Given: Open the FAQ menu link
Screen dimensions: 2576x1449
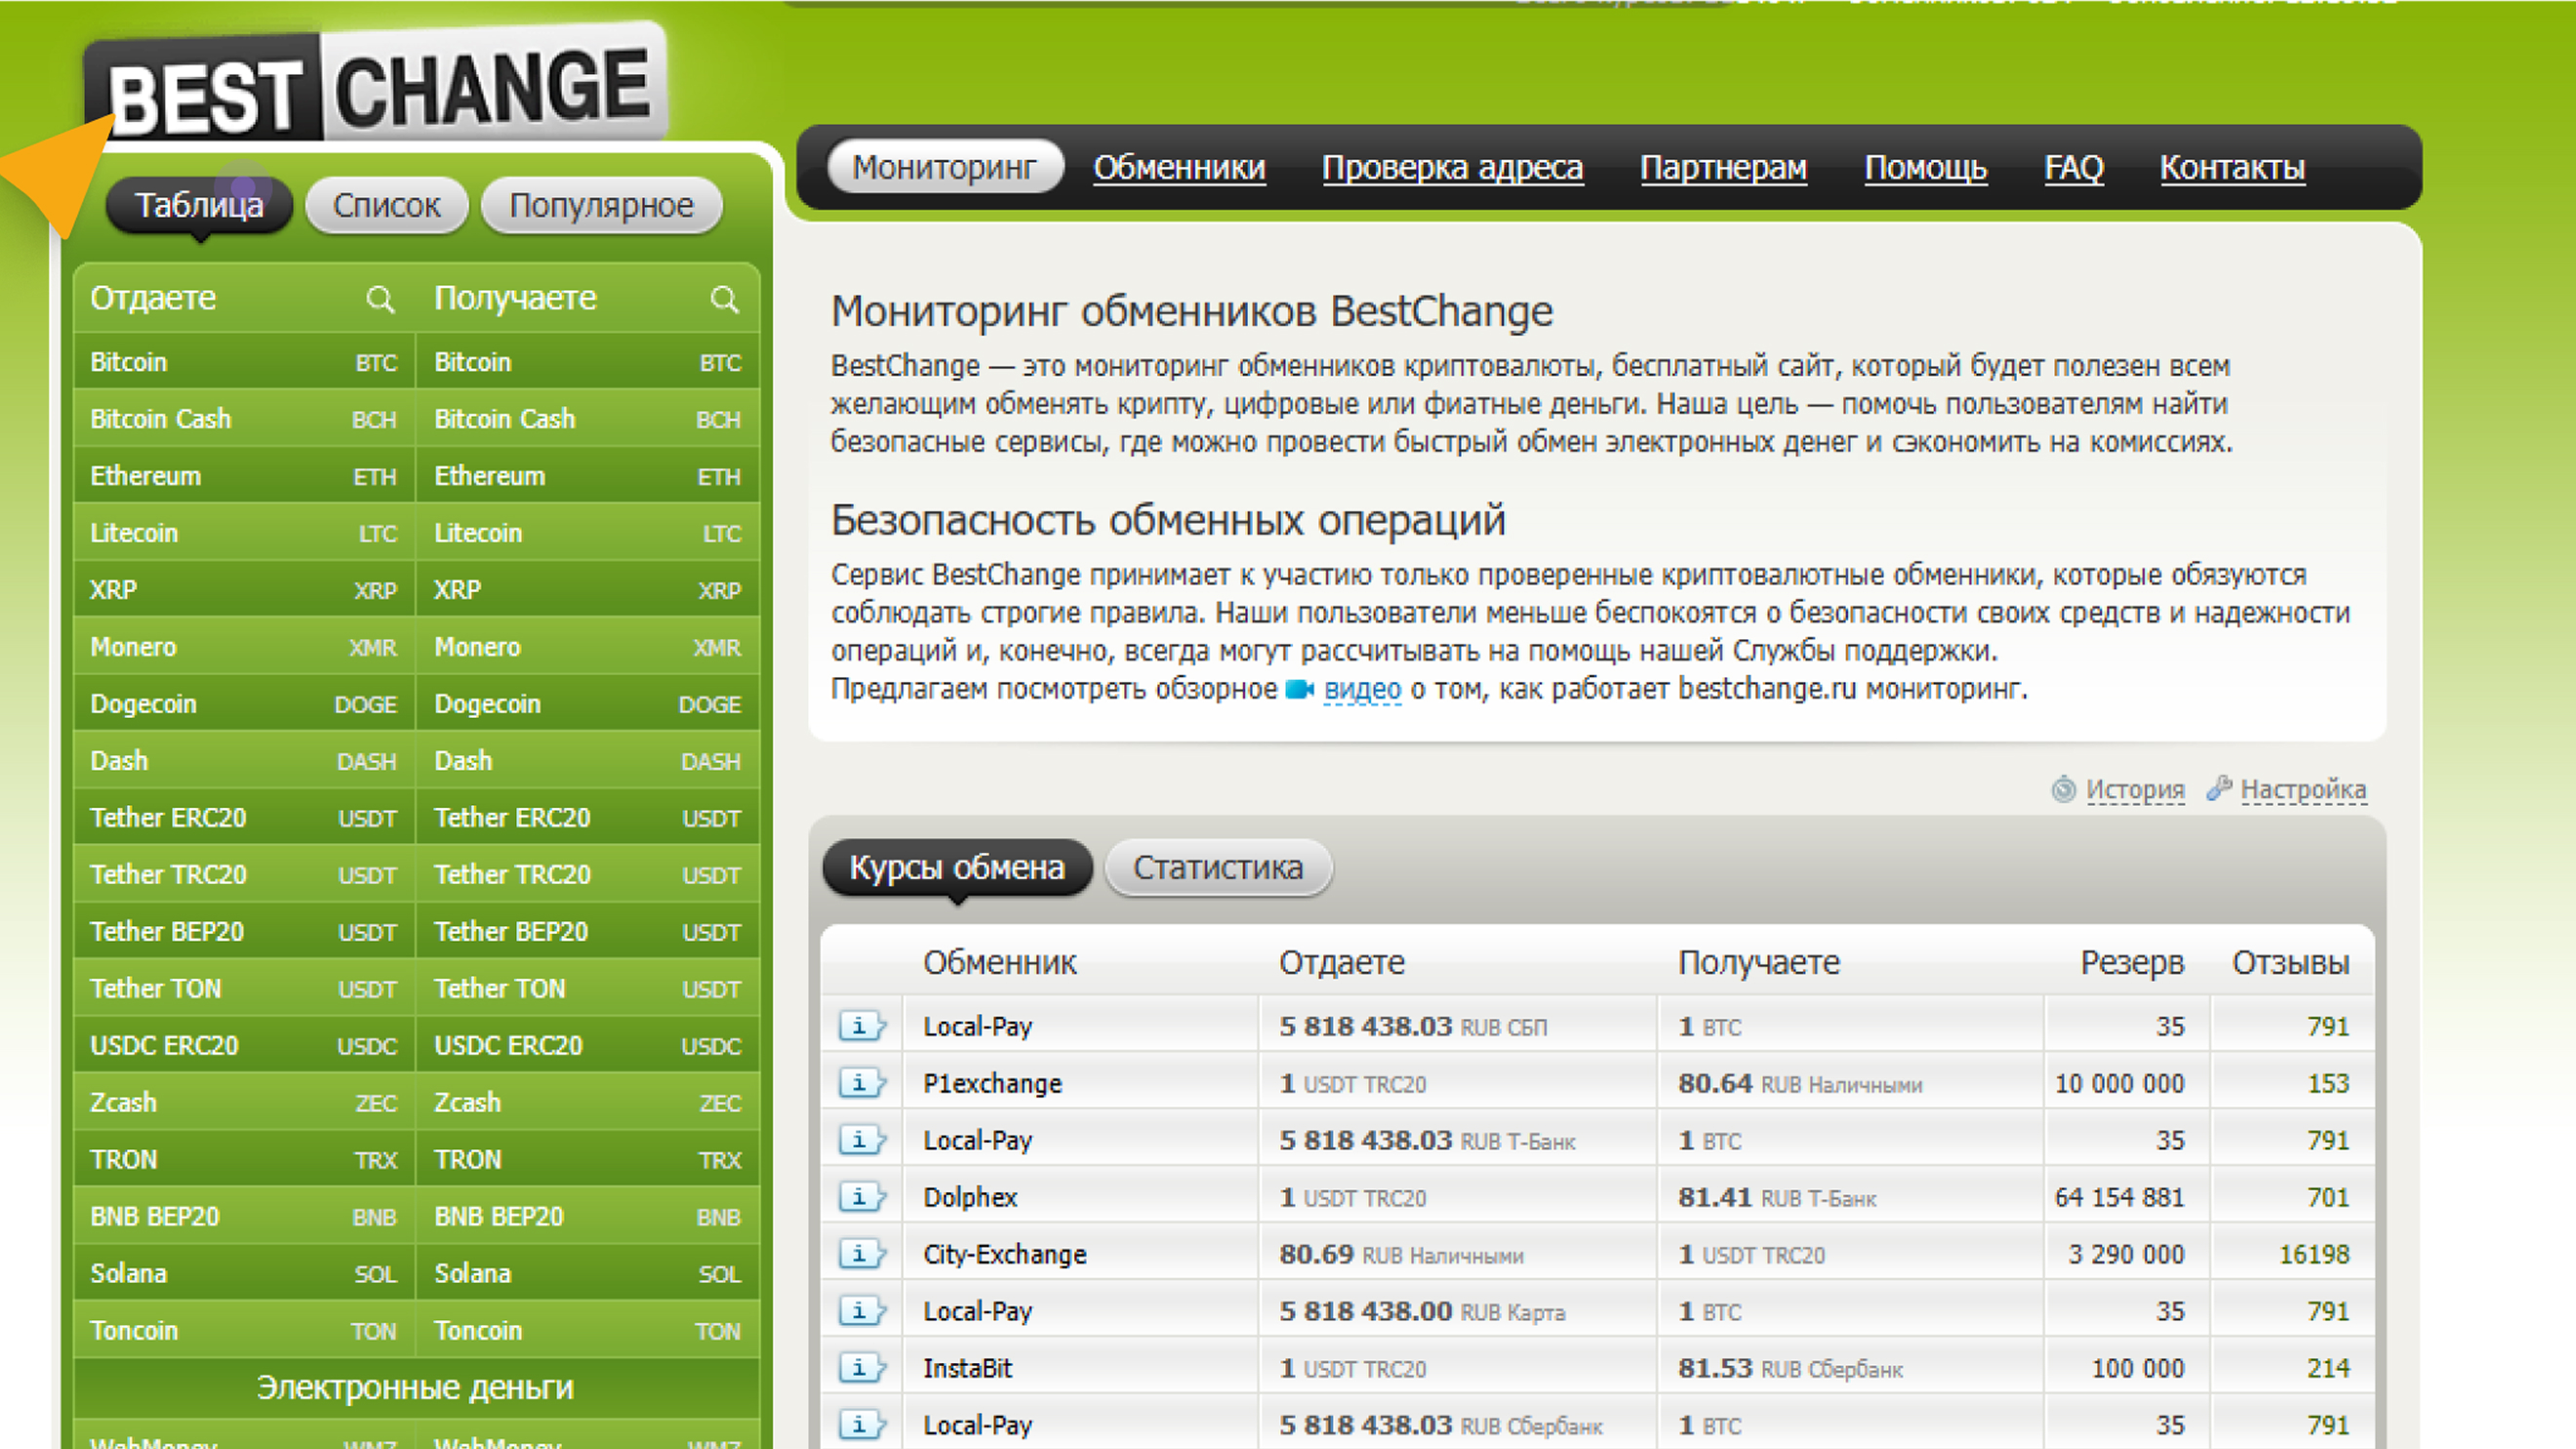Looking at the screenshot, I should pos(2073,168).
